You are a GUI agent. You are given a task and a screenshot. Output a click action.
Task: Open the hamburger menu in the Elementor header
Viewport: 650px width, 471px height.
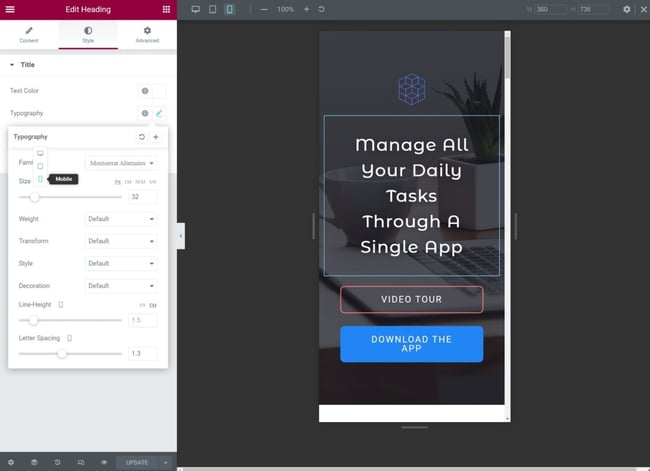tap(11, 9)
